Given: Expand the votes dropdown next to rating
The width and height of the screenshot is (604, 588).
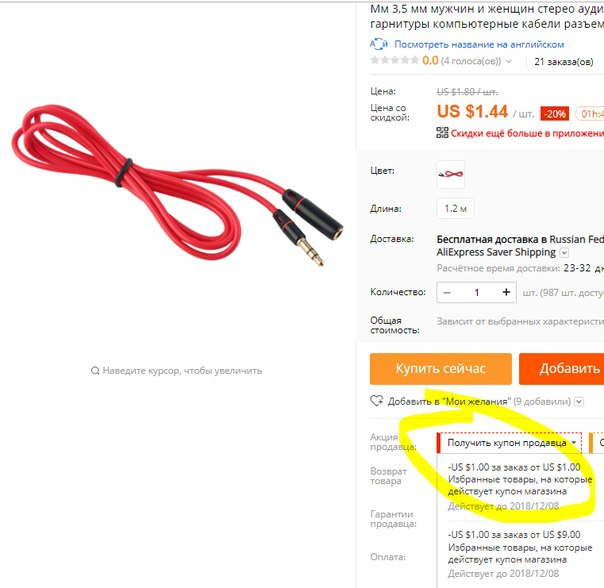Looking at the screenshot, I should [x=509, y=61].
